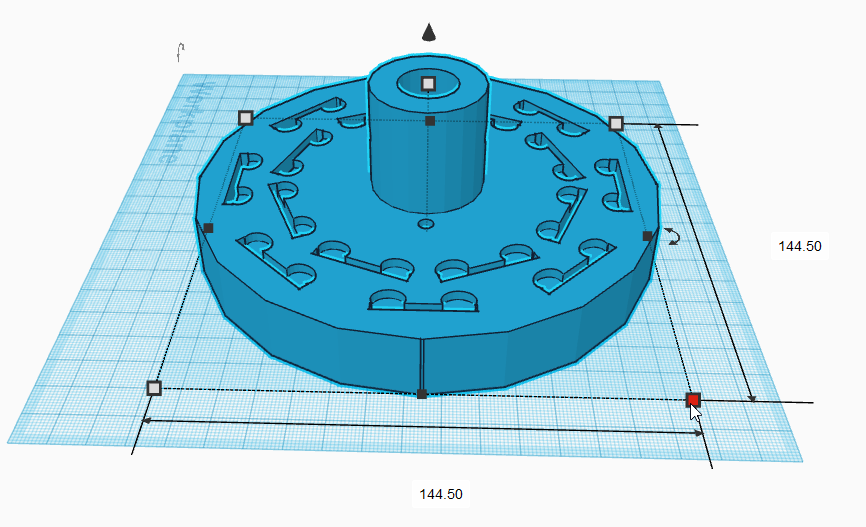Click the small round hole below the cylinder
The height and width of the screenshot is (527, 866).
(x=426, y=224)
